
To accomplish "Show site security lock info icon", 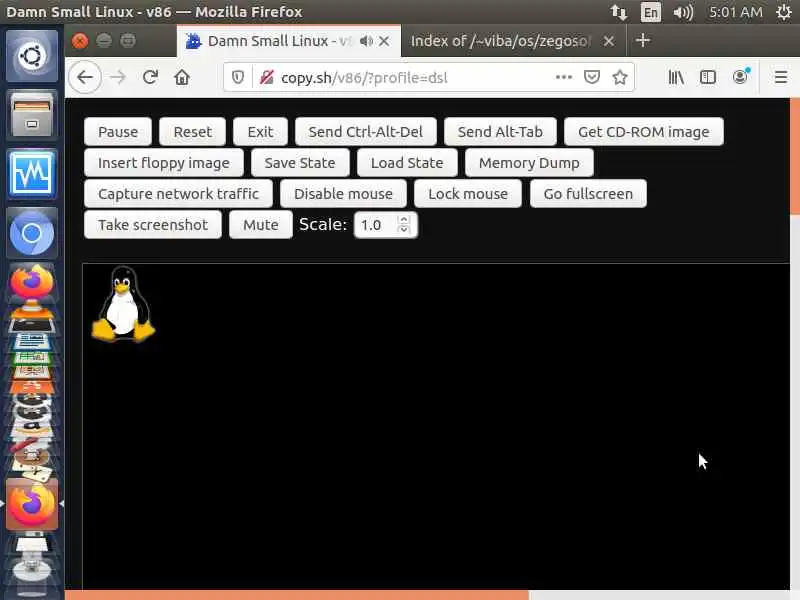I will [266, 78].
